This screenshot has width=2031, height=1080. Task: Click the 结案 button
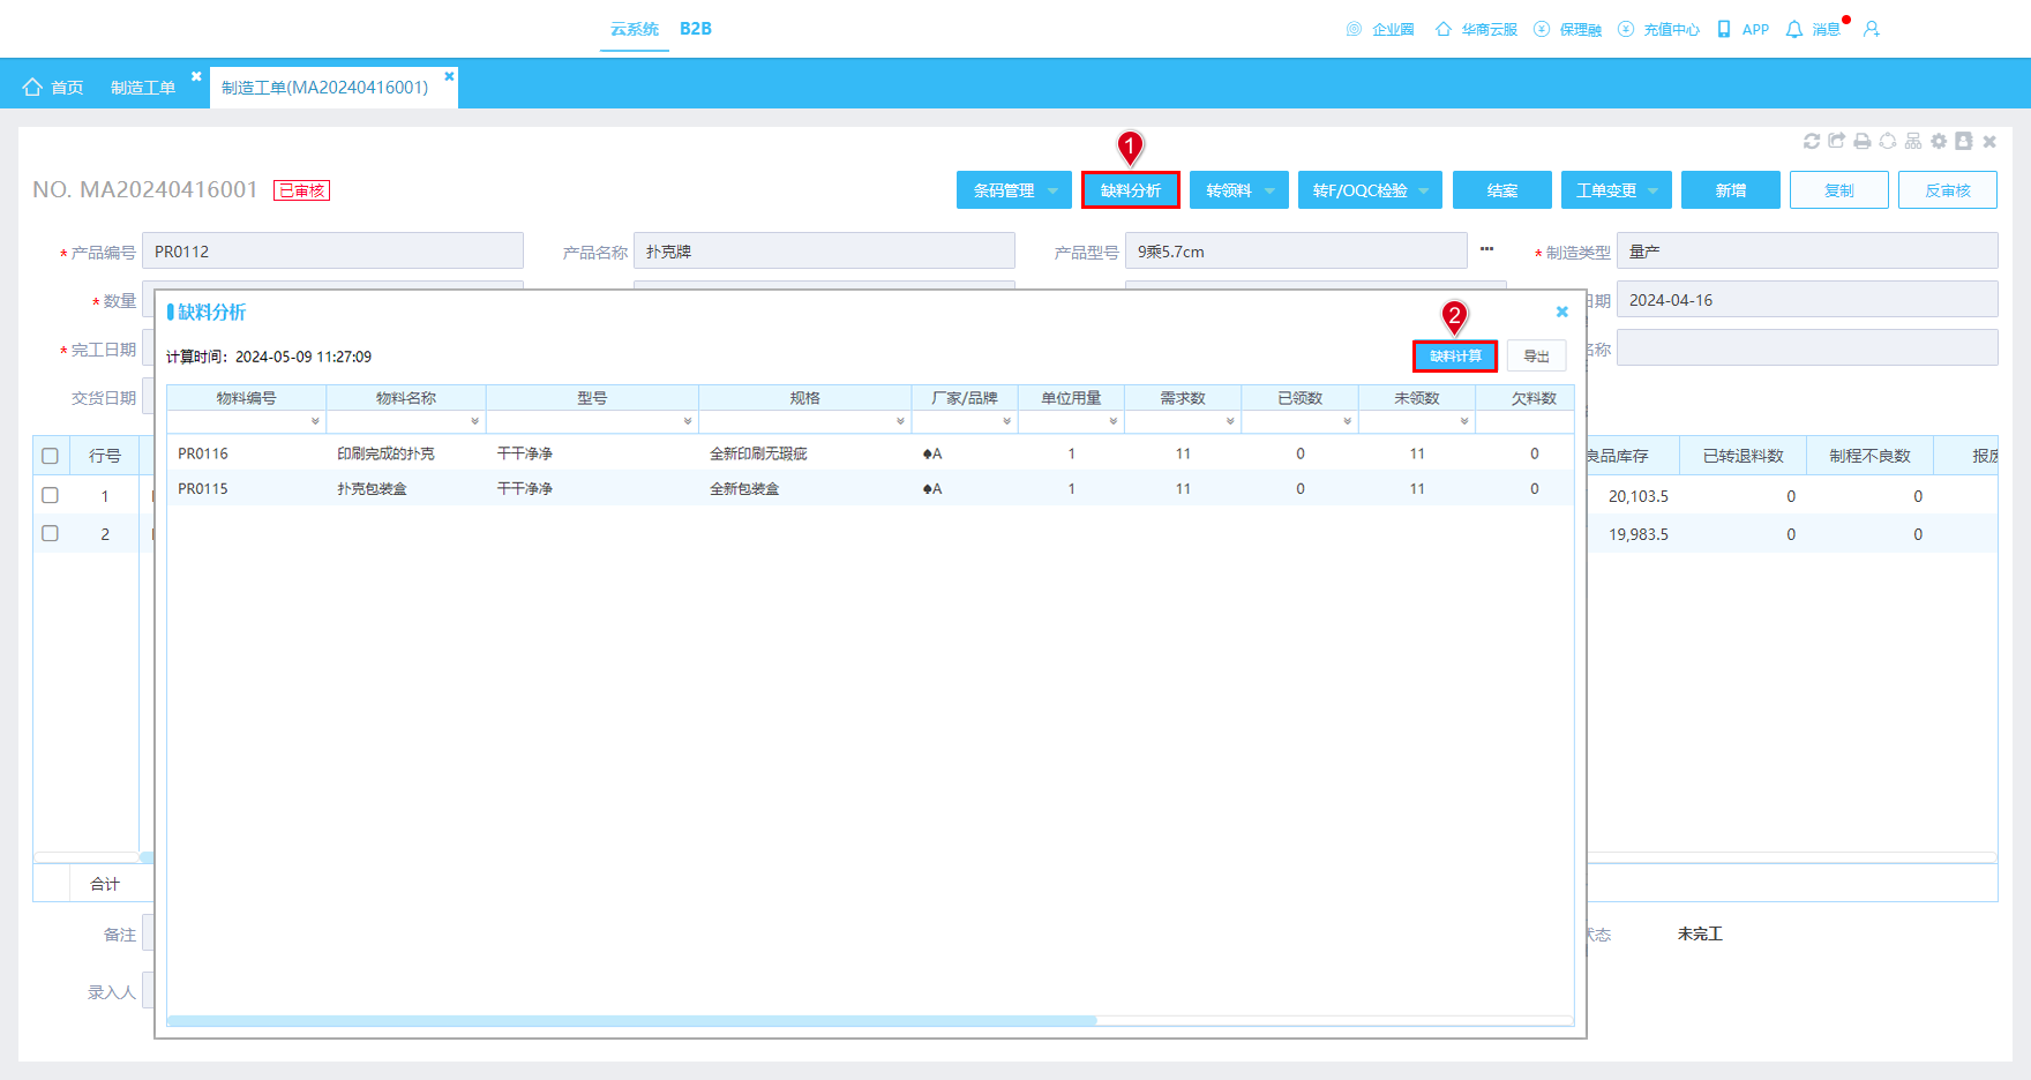(1502, 190)
